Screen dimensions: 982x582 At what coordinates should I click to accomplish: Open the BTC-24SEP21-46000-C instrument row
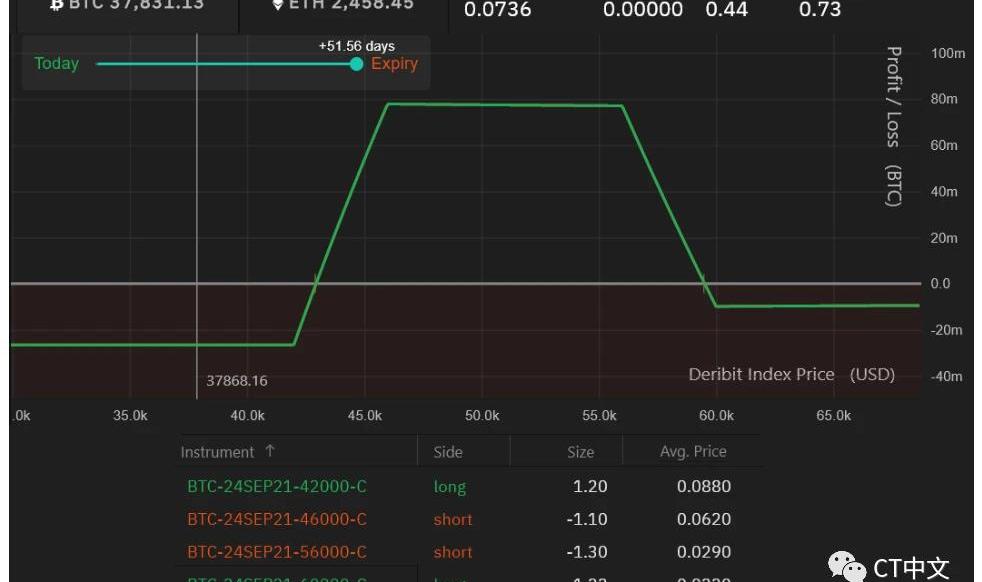point(277,520)
